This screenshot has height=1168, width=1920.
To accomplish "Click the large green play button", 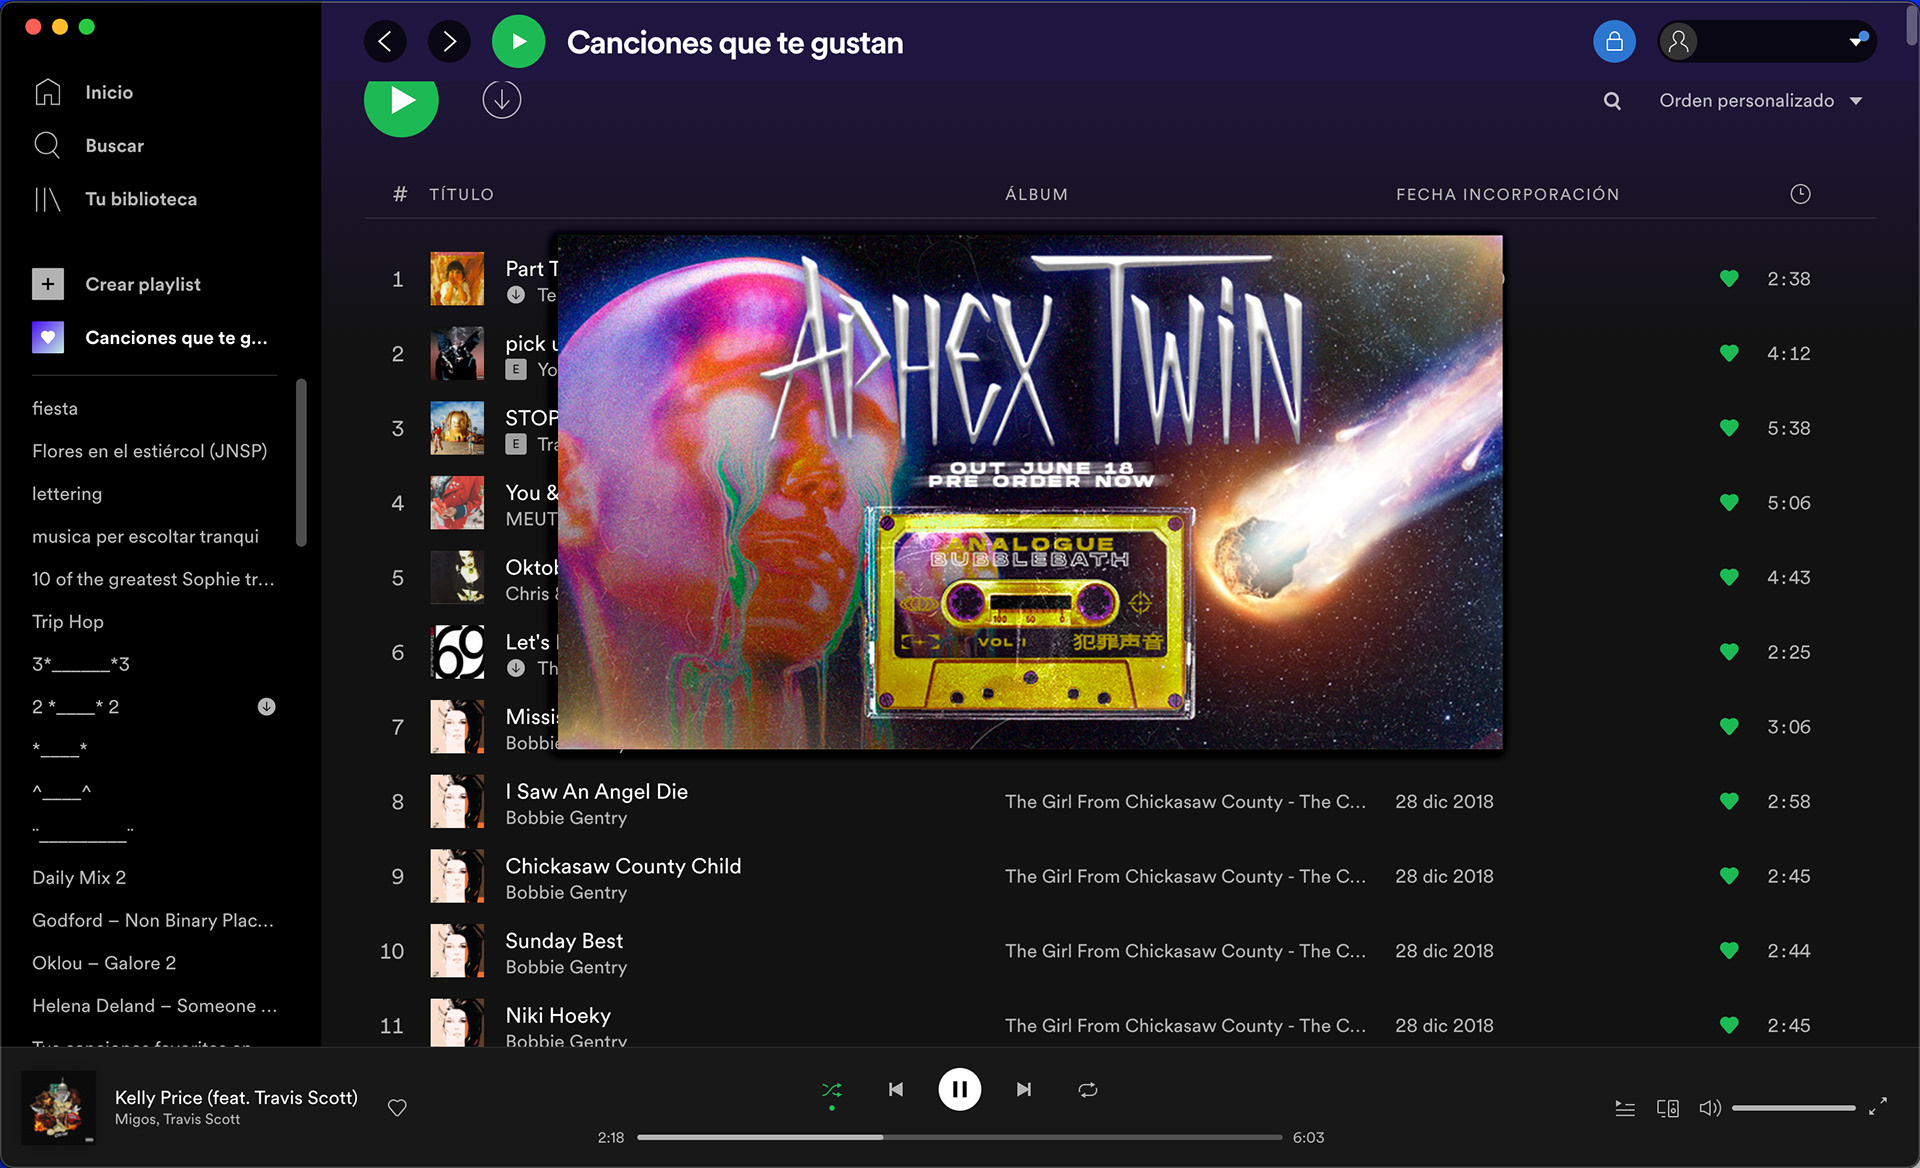I will pos(401,100).
